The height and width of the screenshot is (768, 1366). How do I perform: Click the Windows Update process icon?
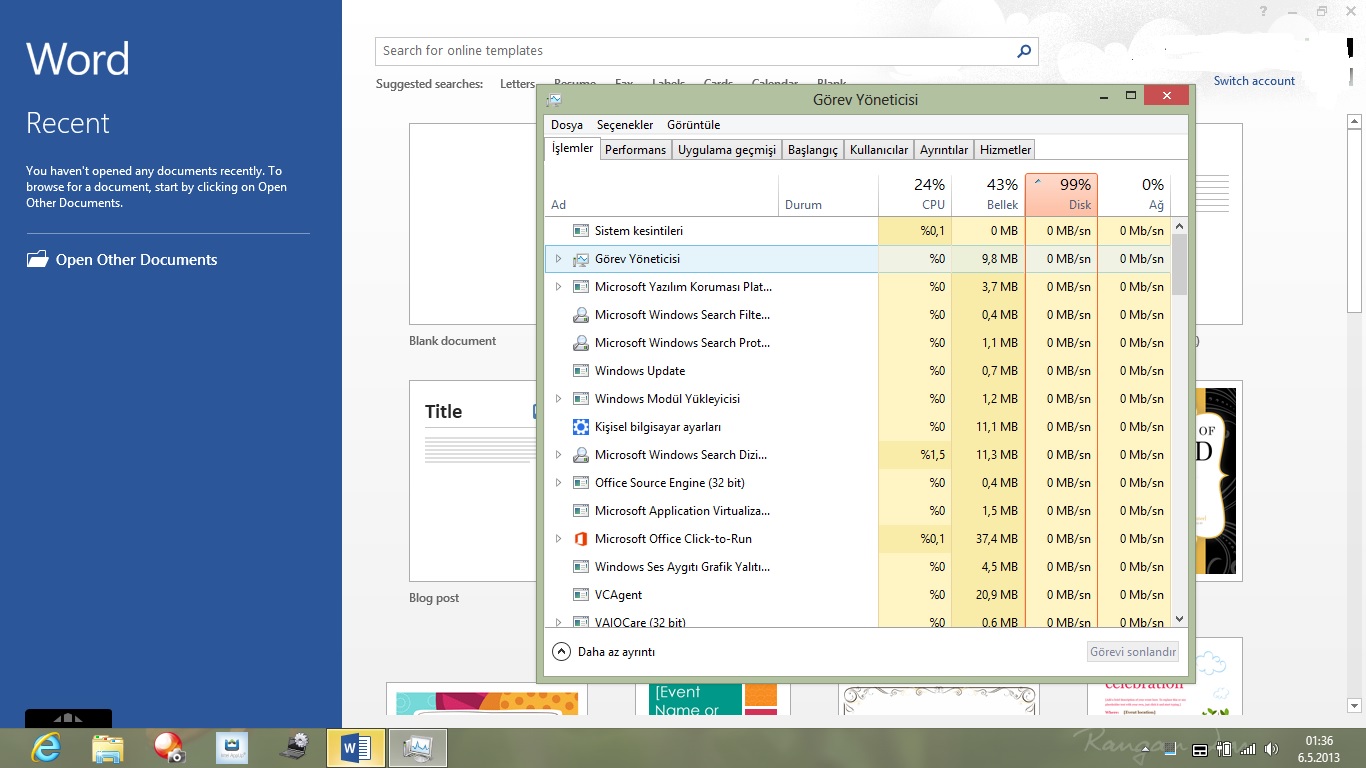[580, 371]
